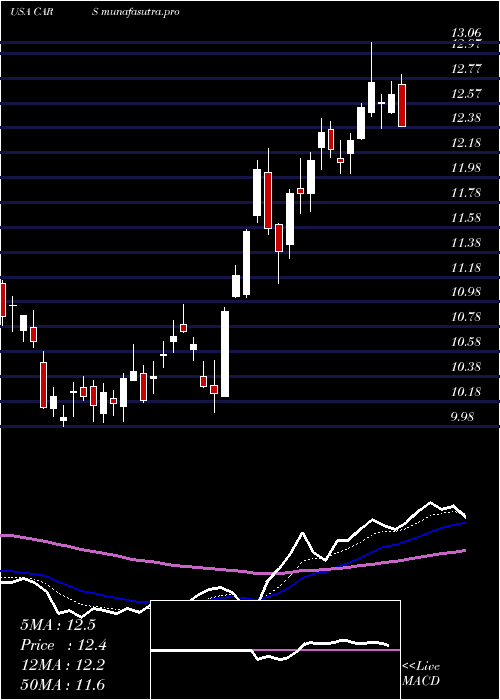This screenshot has height=700, width=500.
Task: Click the 5MA : 12.5 readout
Action: tap(58, 625)
